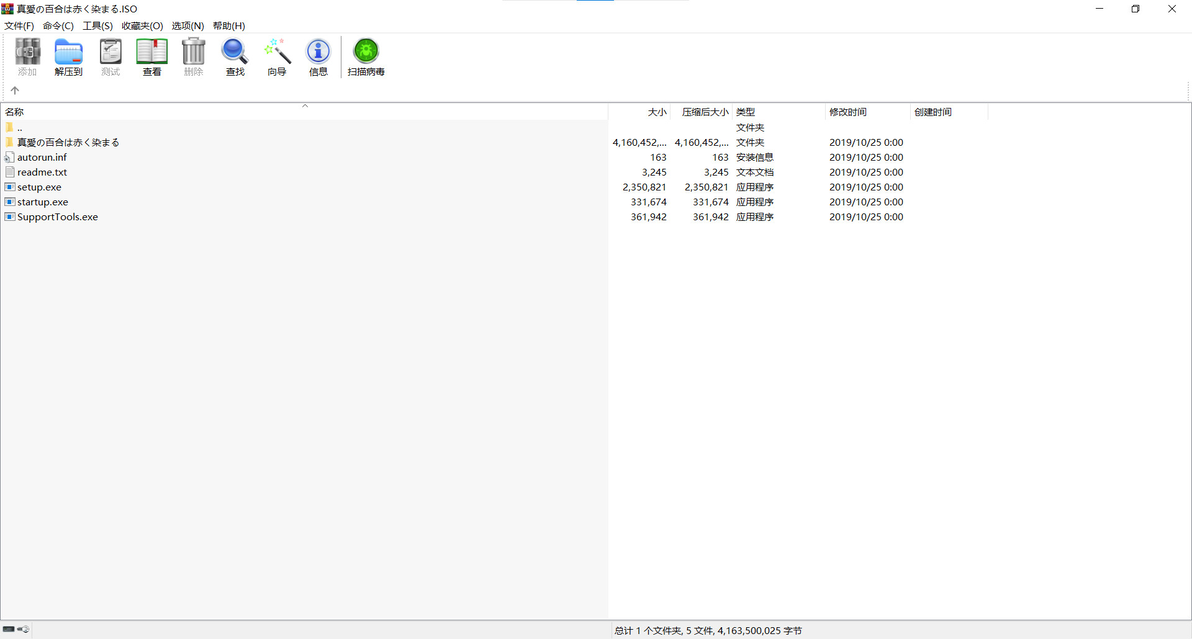Click the SupportTools.exe application icon

[9, 217]
